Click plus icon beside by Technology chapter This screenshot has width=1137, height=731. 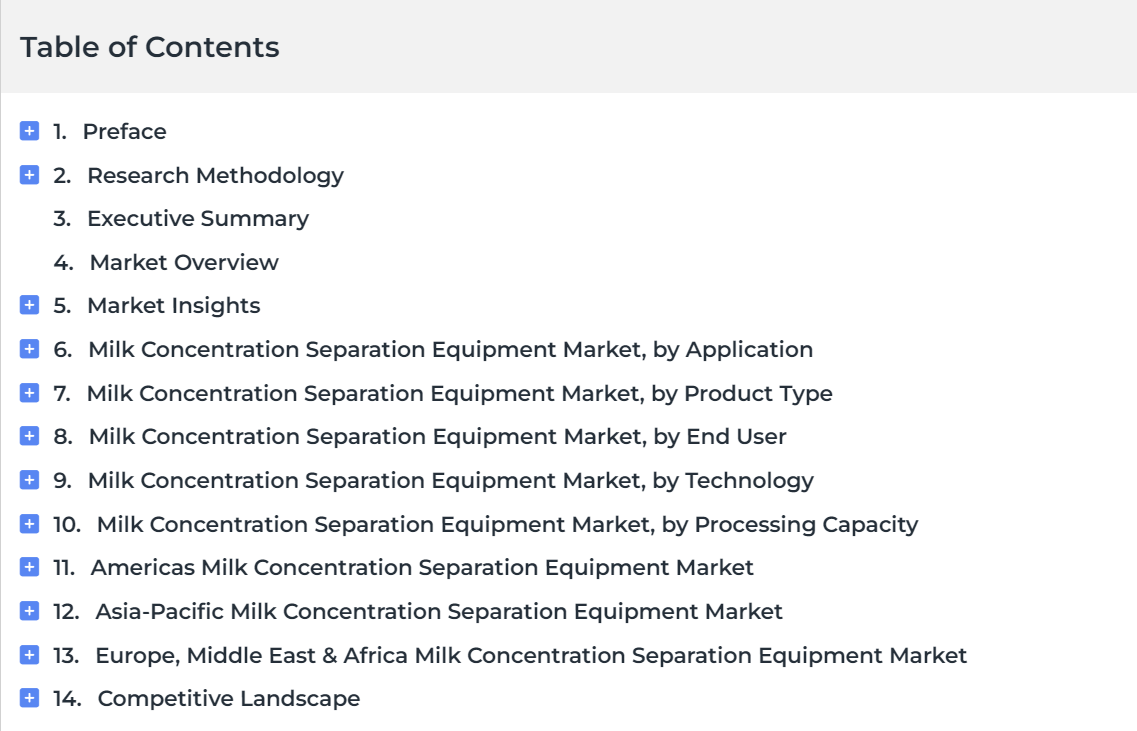29,480
